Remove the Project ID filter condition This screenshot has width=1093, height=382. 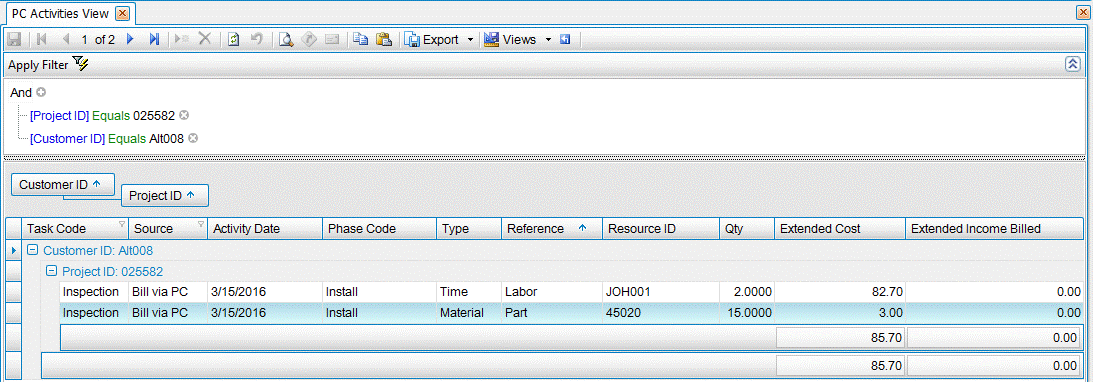183,115
